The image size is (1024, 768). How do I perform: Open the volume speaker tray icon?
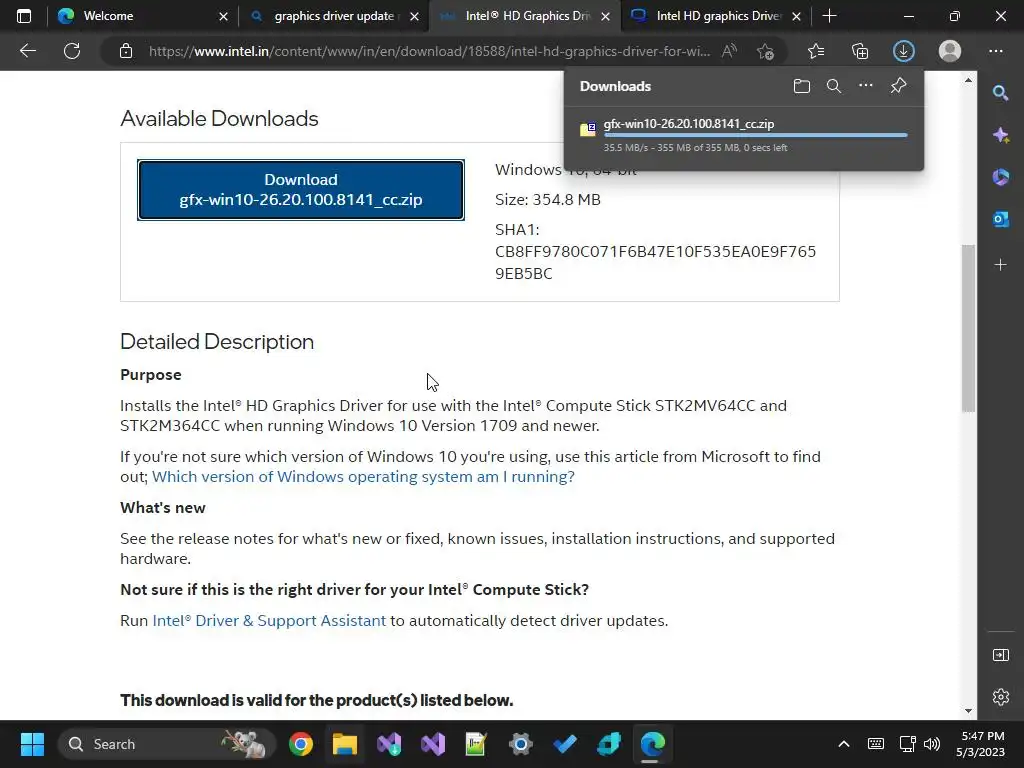932,744
